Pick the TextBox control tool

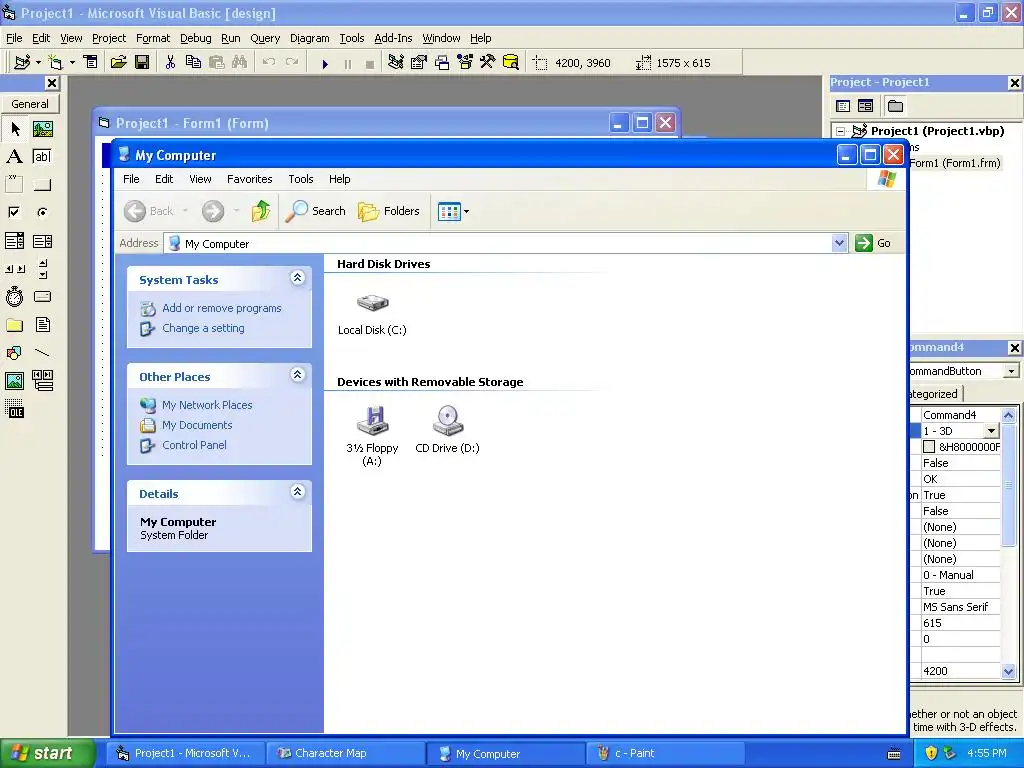click(x=42, y=157)
